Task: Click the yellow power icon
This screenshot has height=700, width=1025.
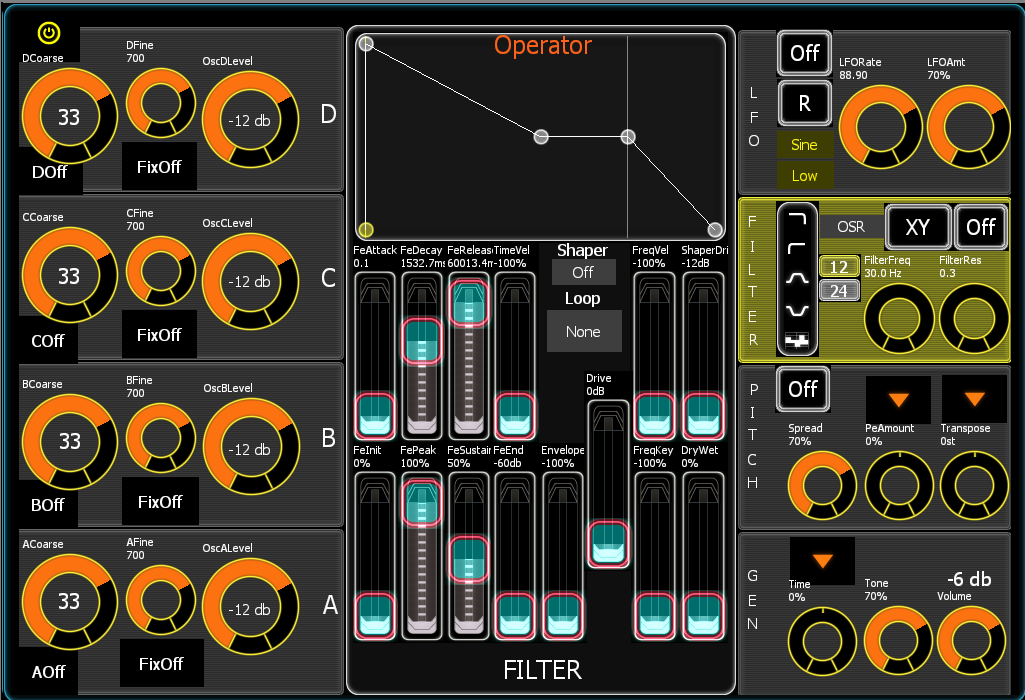Action: [49, 33]
